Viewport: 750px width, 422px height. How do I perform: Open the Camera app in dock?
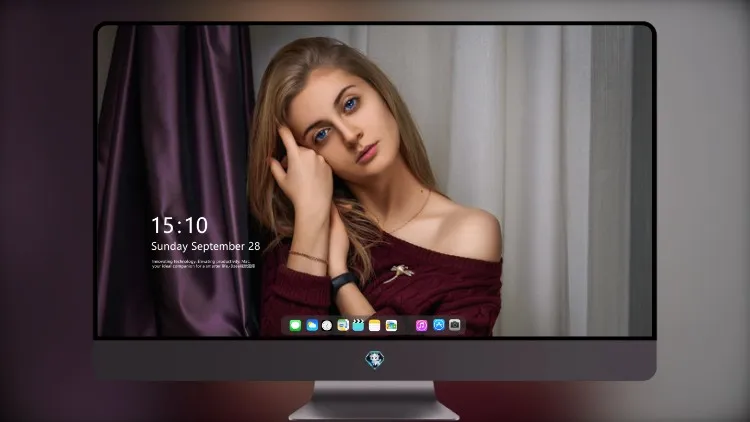click(454, 325)
